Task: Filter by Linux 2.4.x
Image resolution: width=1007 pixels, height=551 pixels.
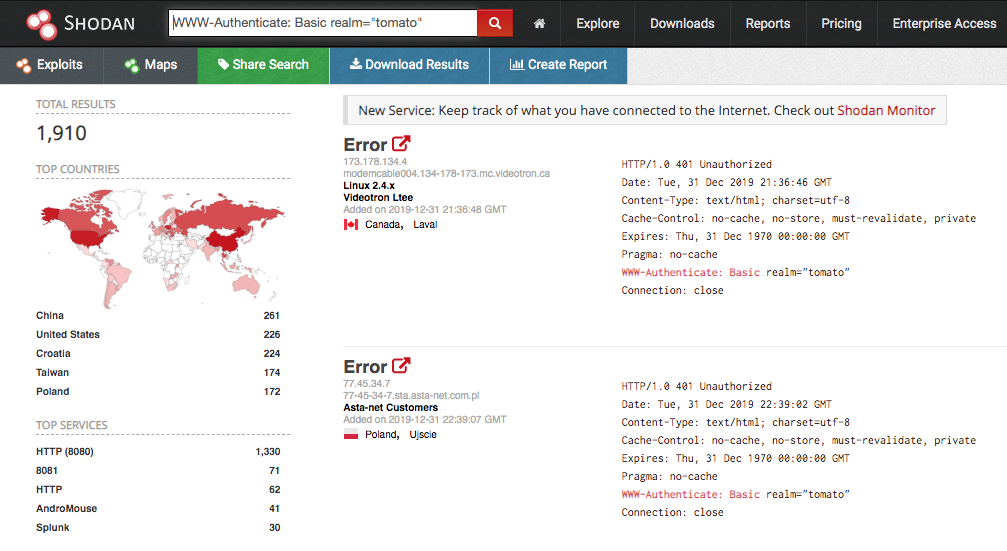Action: point(369,186)
